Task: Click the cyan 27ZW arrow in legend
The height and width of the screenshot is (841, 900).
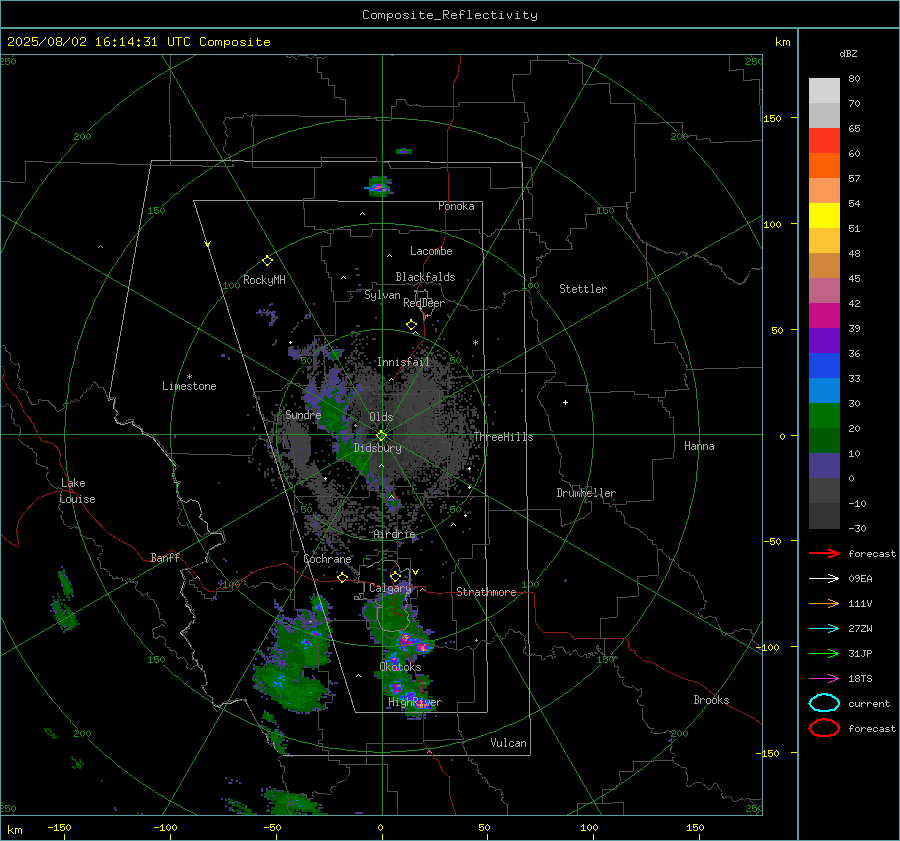Action: [824, 629]
